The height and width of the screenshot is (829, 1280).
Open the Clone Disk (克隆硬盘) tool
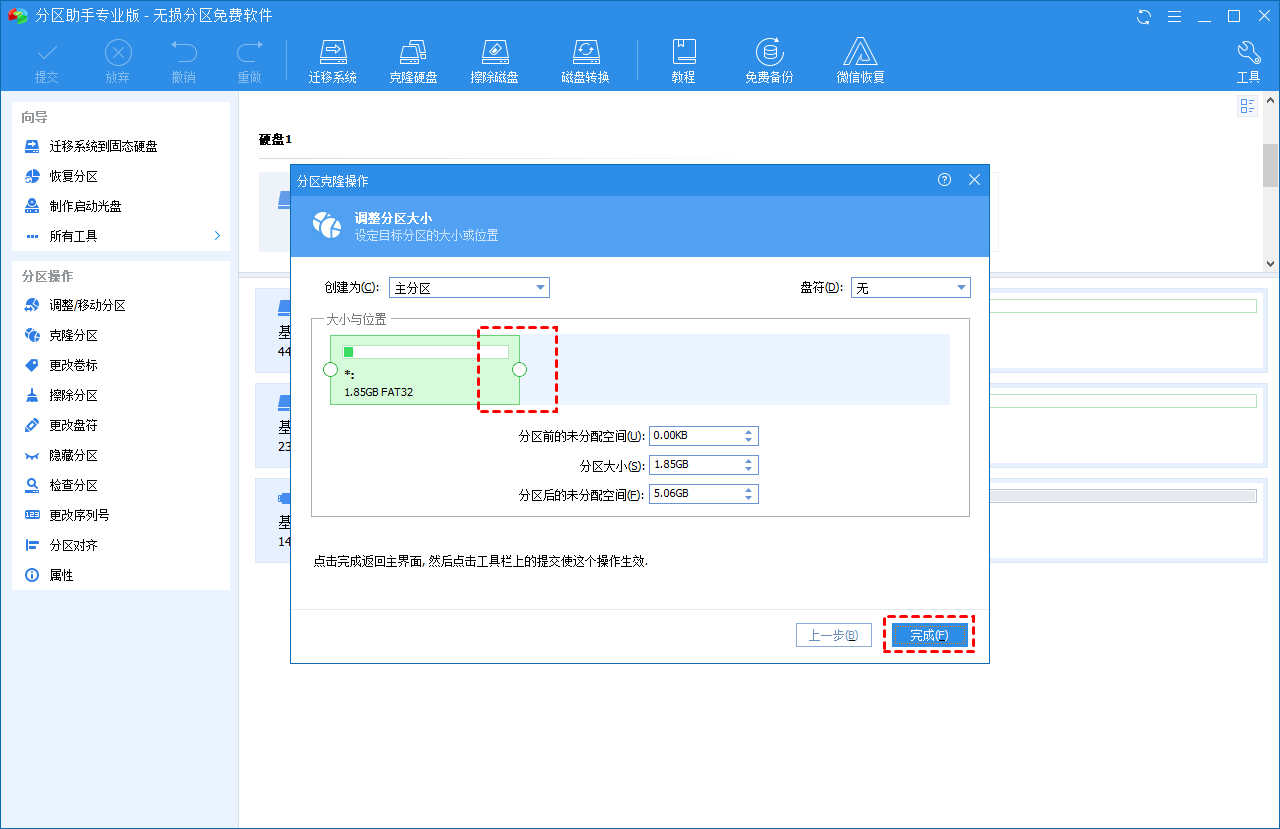tap(413, 61)
